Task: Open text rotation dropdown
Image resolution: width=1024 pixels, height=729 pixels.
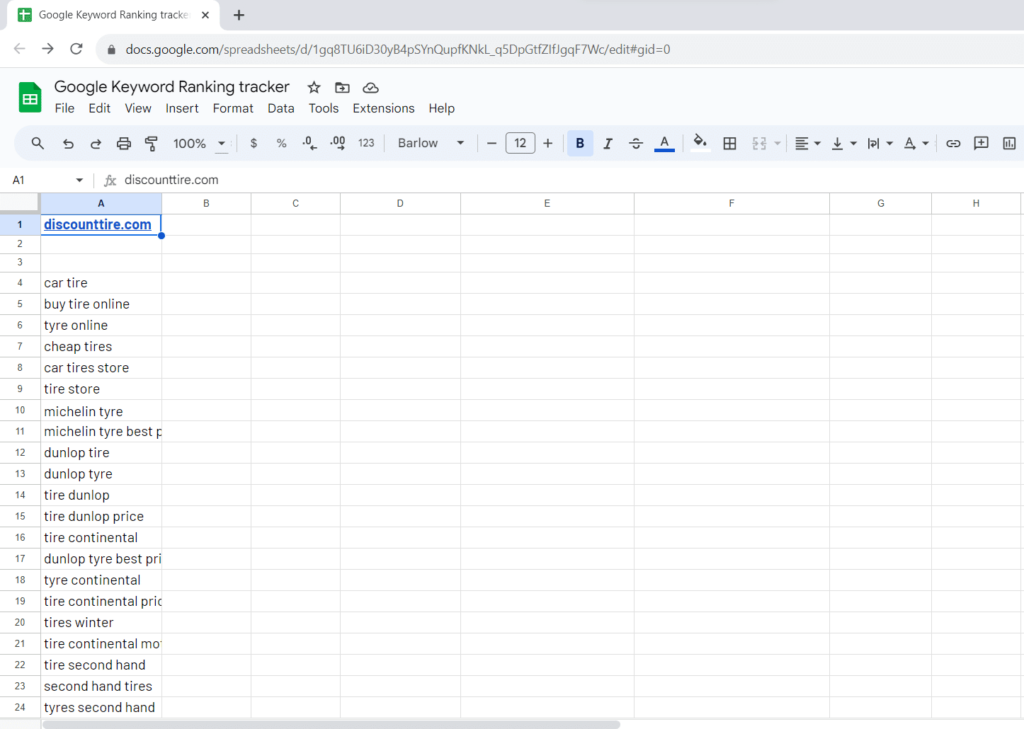Action: 916,143
